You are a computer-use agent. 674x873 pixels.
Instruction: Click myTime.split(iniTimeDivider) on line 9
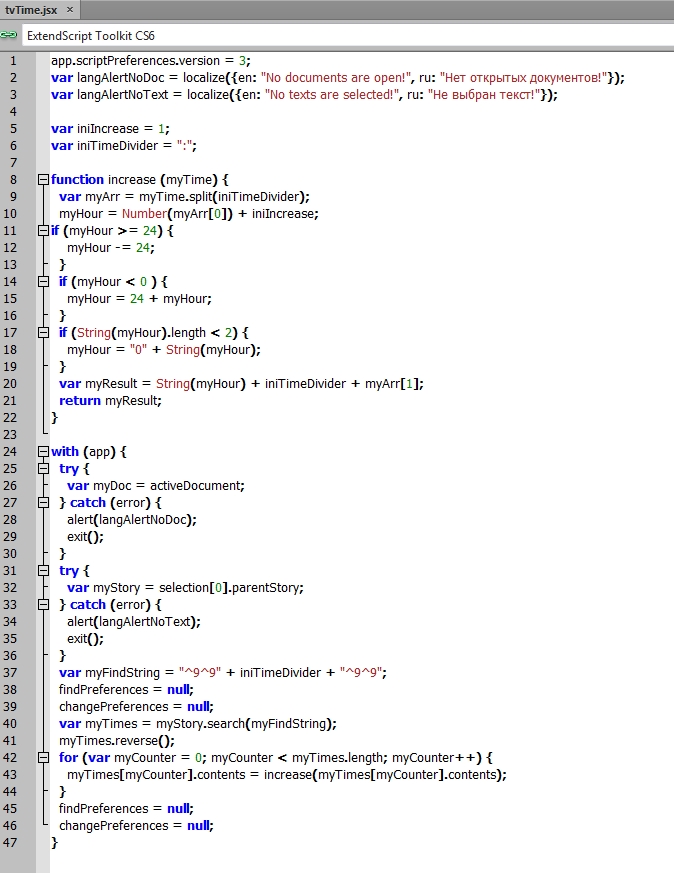223,197
